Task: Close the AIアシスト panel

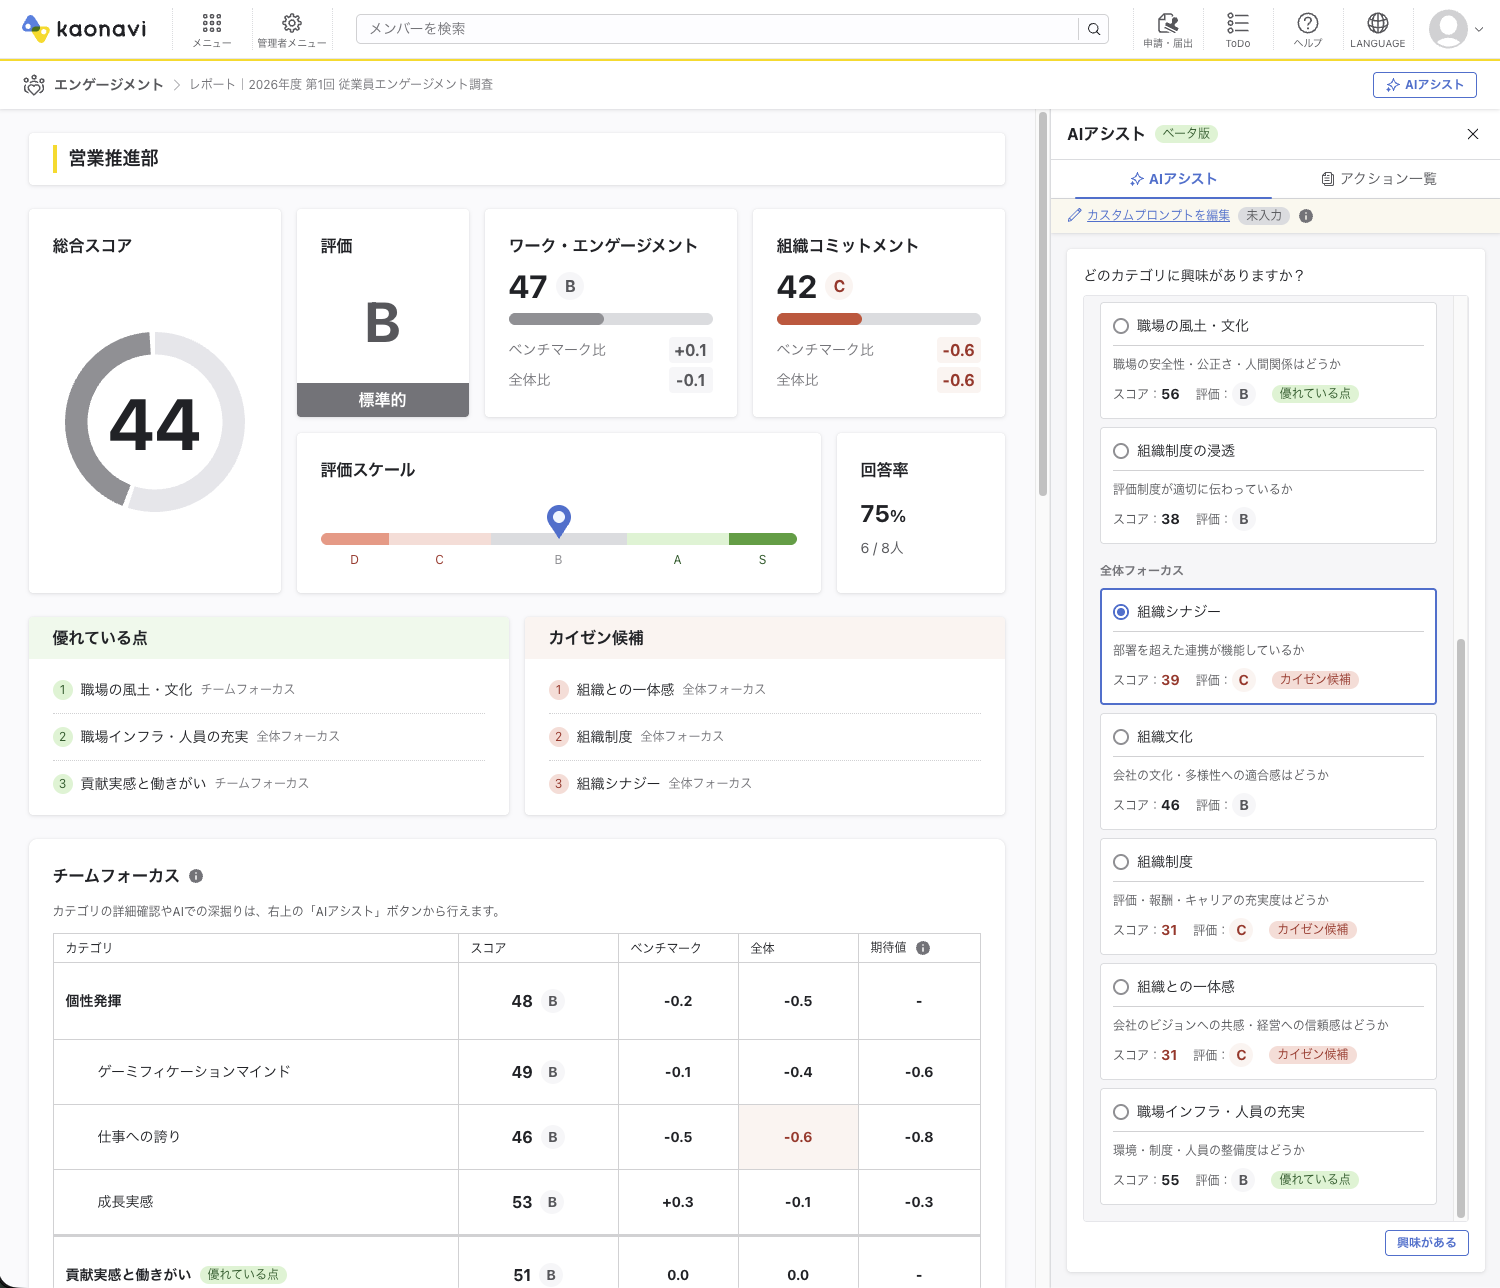Action: pyautogui.click(x=1472, y=134)
